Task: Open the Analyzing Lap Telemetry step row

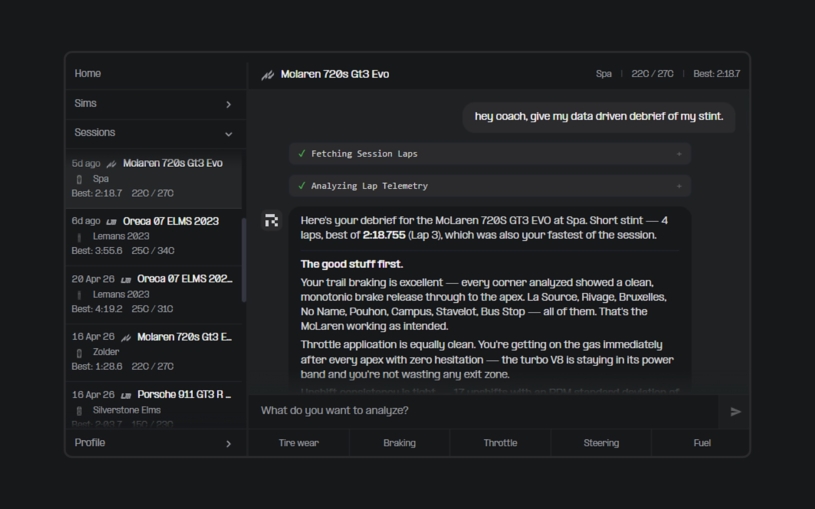Action: pos(490,186)
